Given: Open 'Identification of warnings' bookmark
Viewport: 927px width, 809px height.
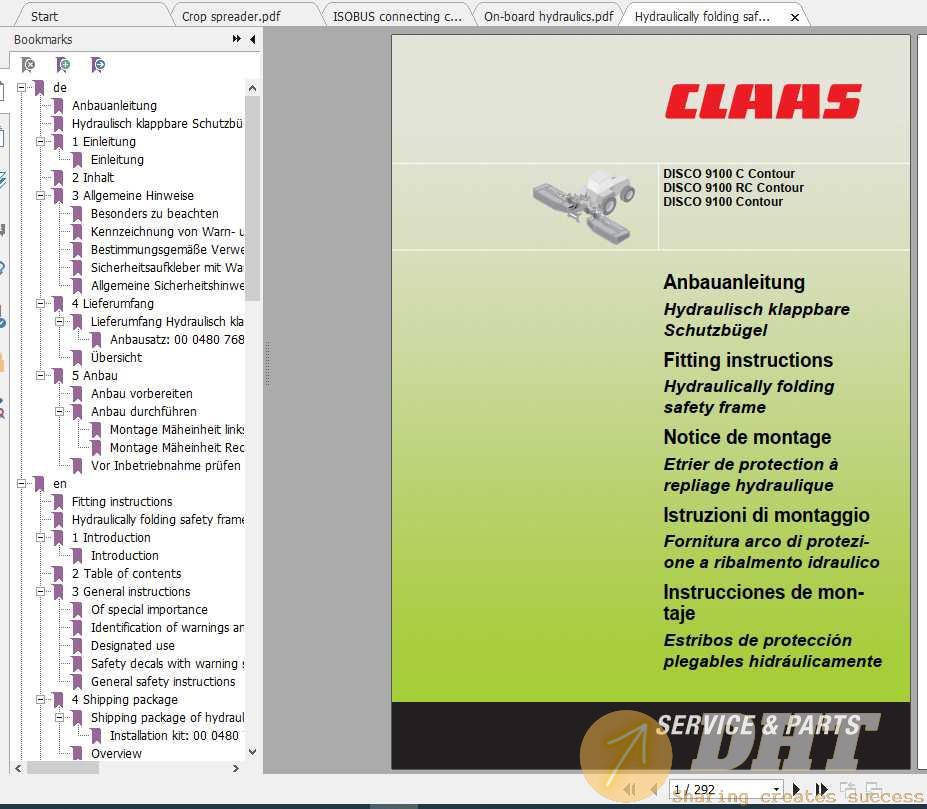Looking at the screenshot, I should point(167,627).
